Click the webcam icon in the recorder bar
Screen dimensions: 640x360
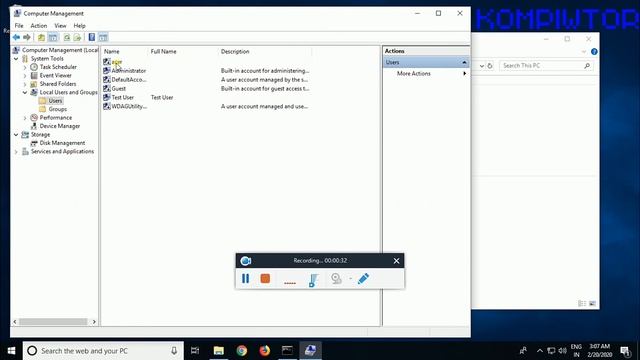pos(336,278)
